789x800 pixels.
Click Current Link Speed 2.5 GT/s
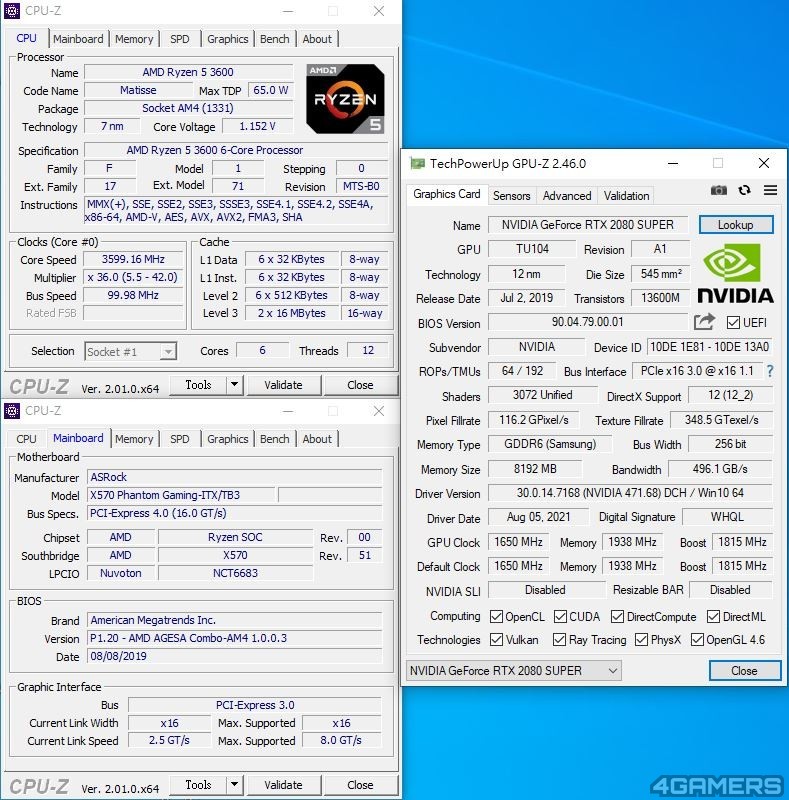tap(169, 740)
